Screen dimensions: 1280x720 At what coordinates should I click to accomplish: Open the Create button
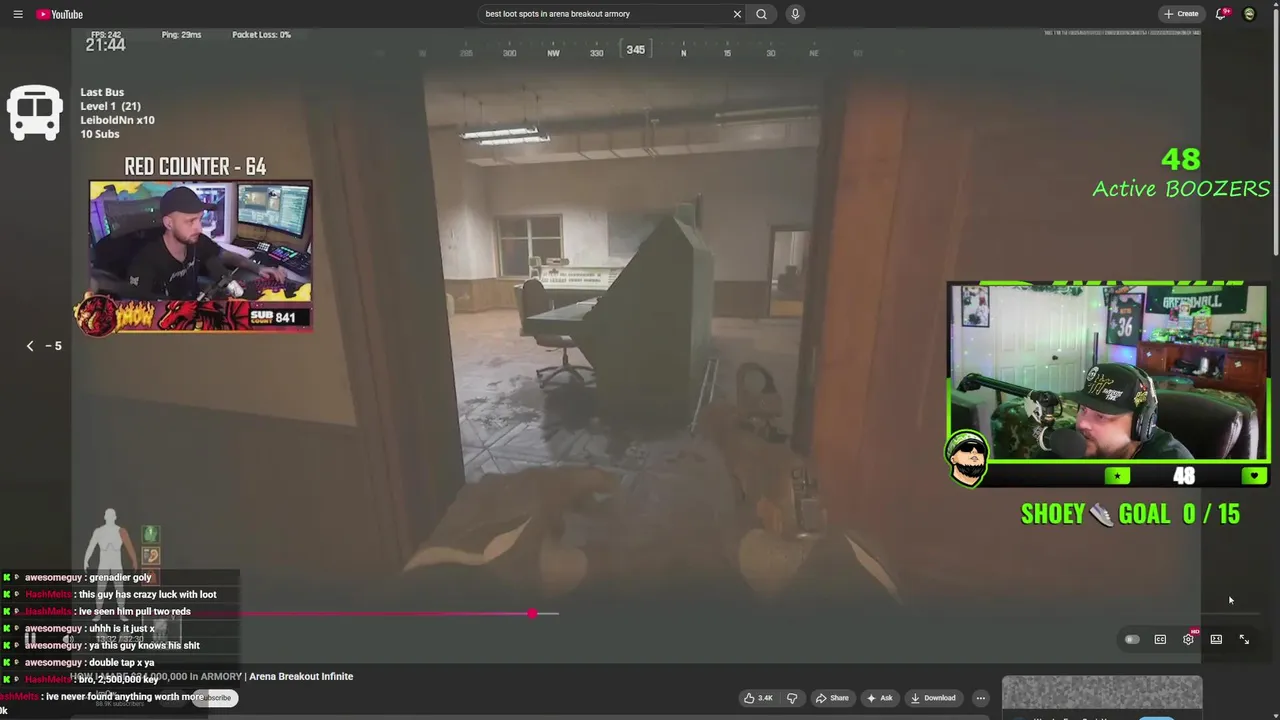pos(1181,14)
